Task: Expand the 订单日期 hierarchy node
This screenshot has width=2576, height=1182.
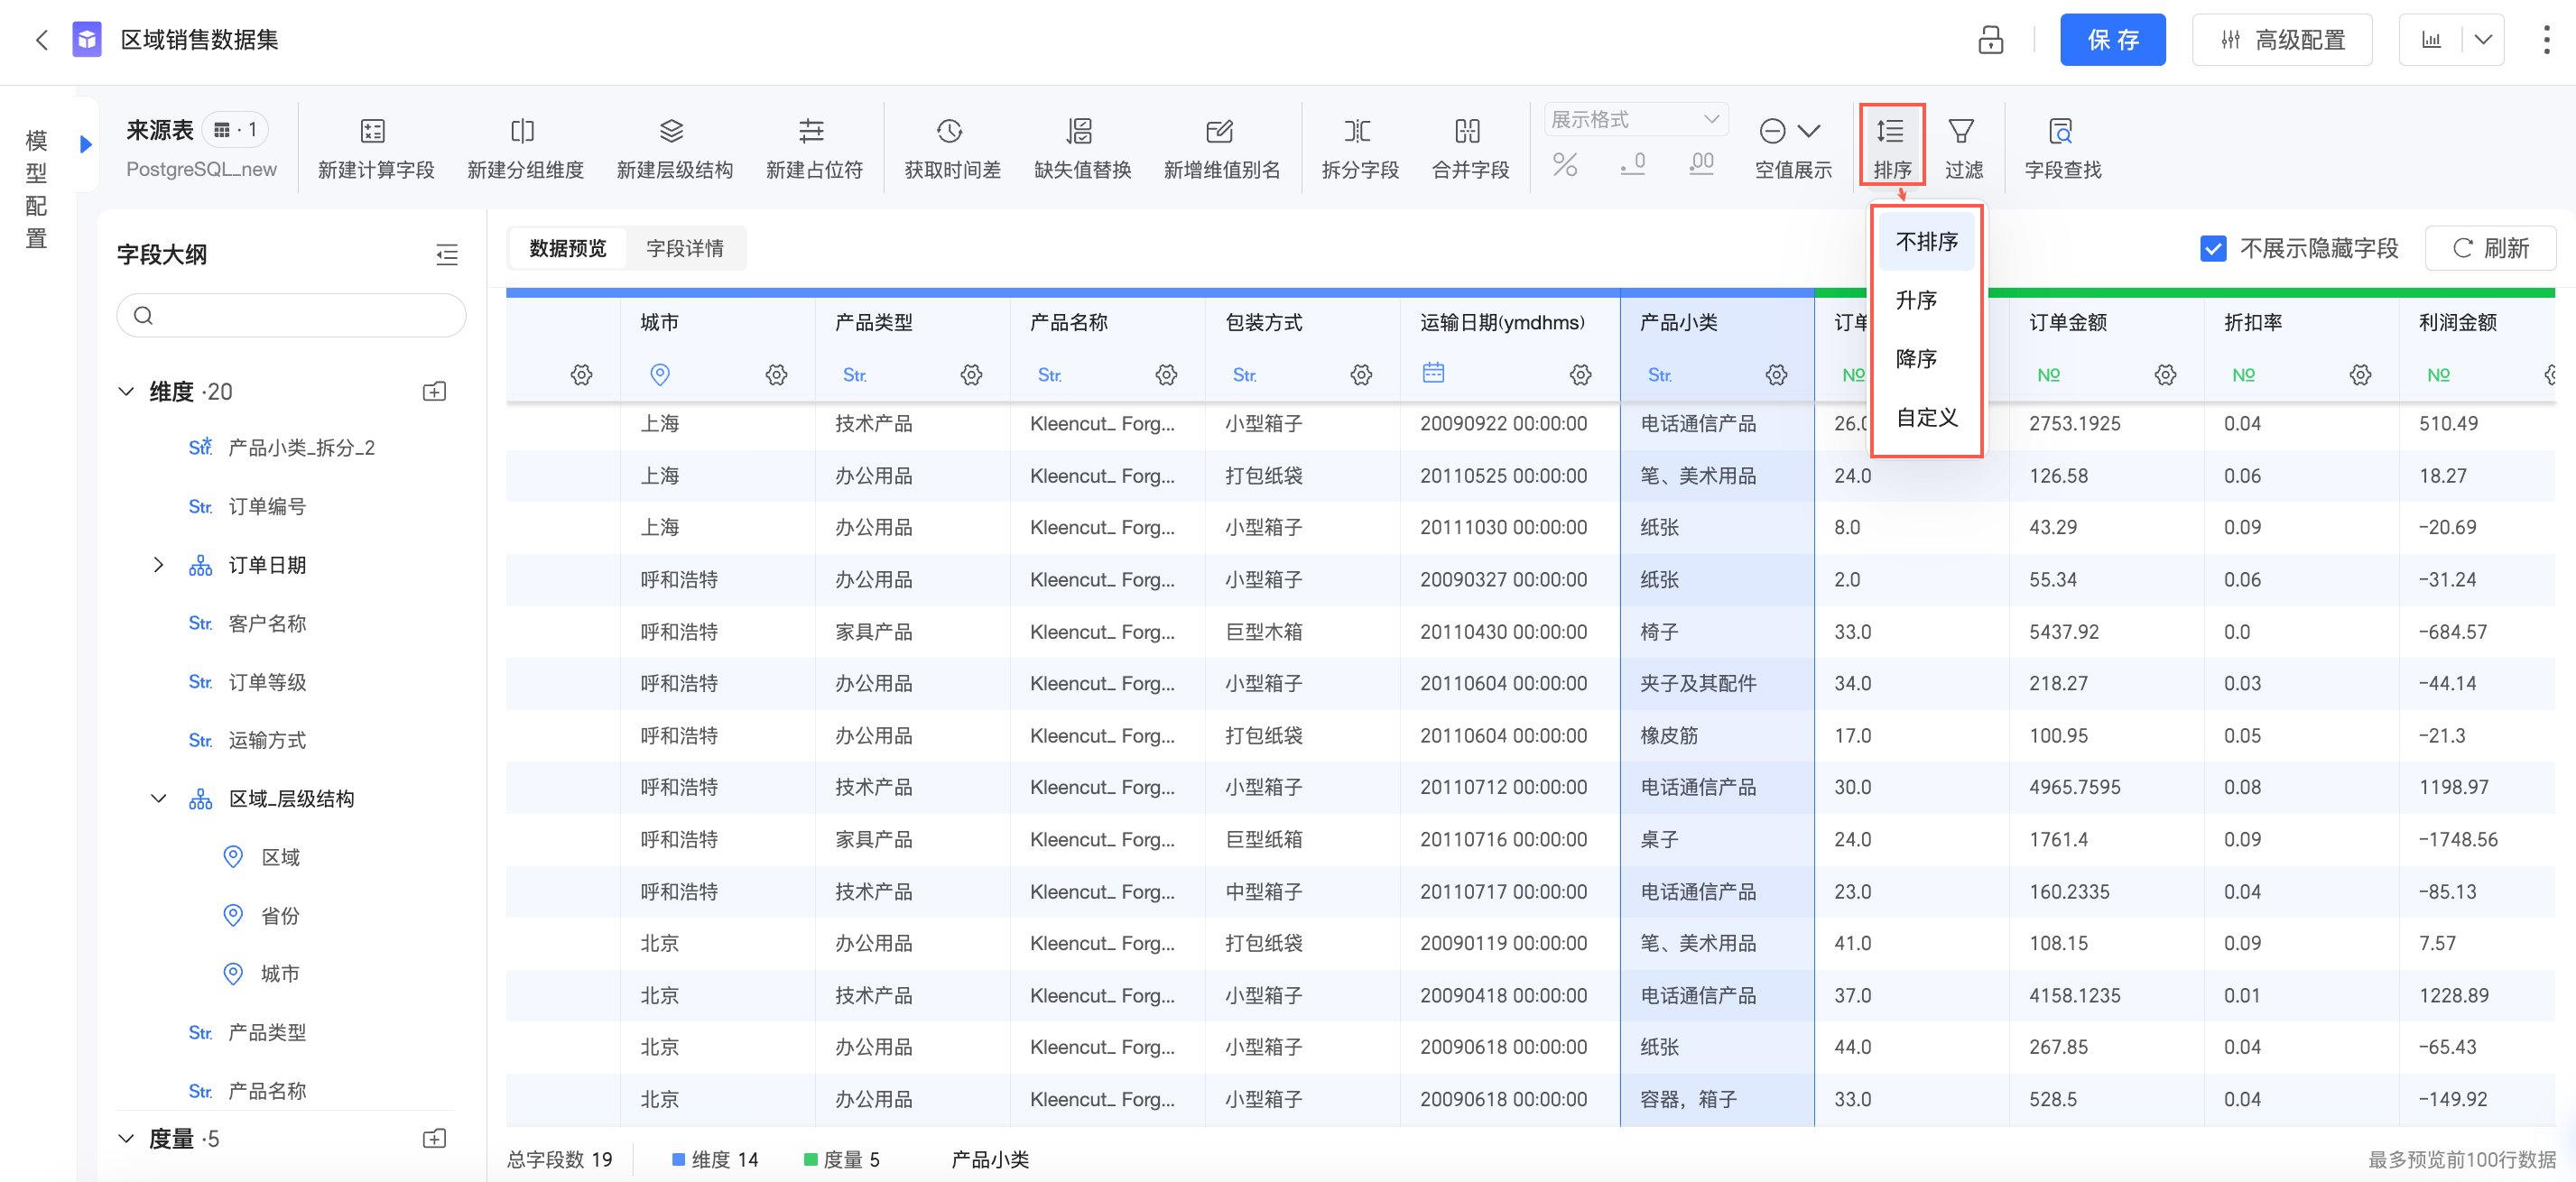Action: 158,565
